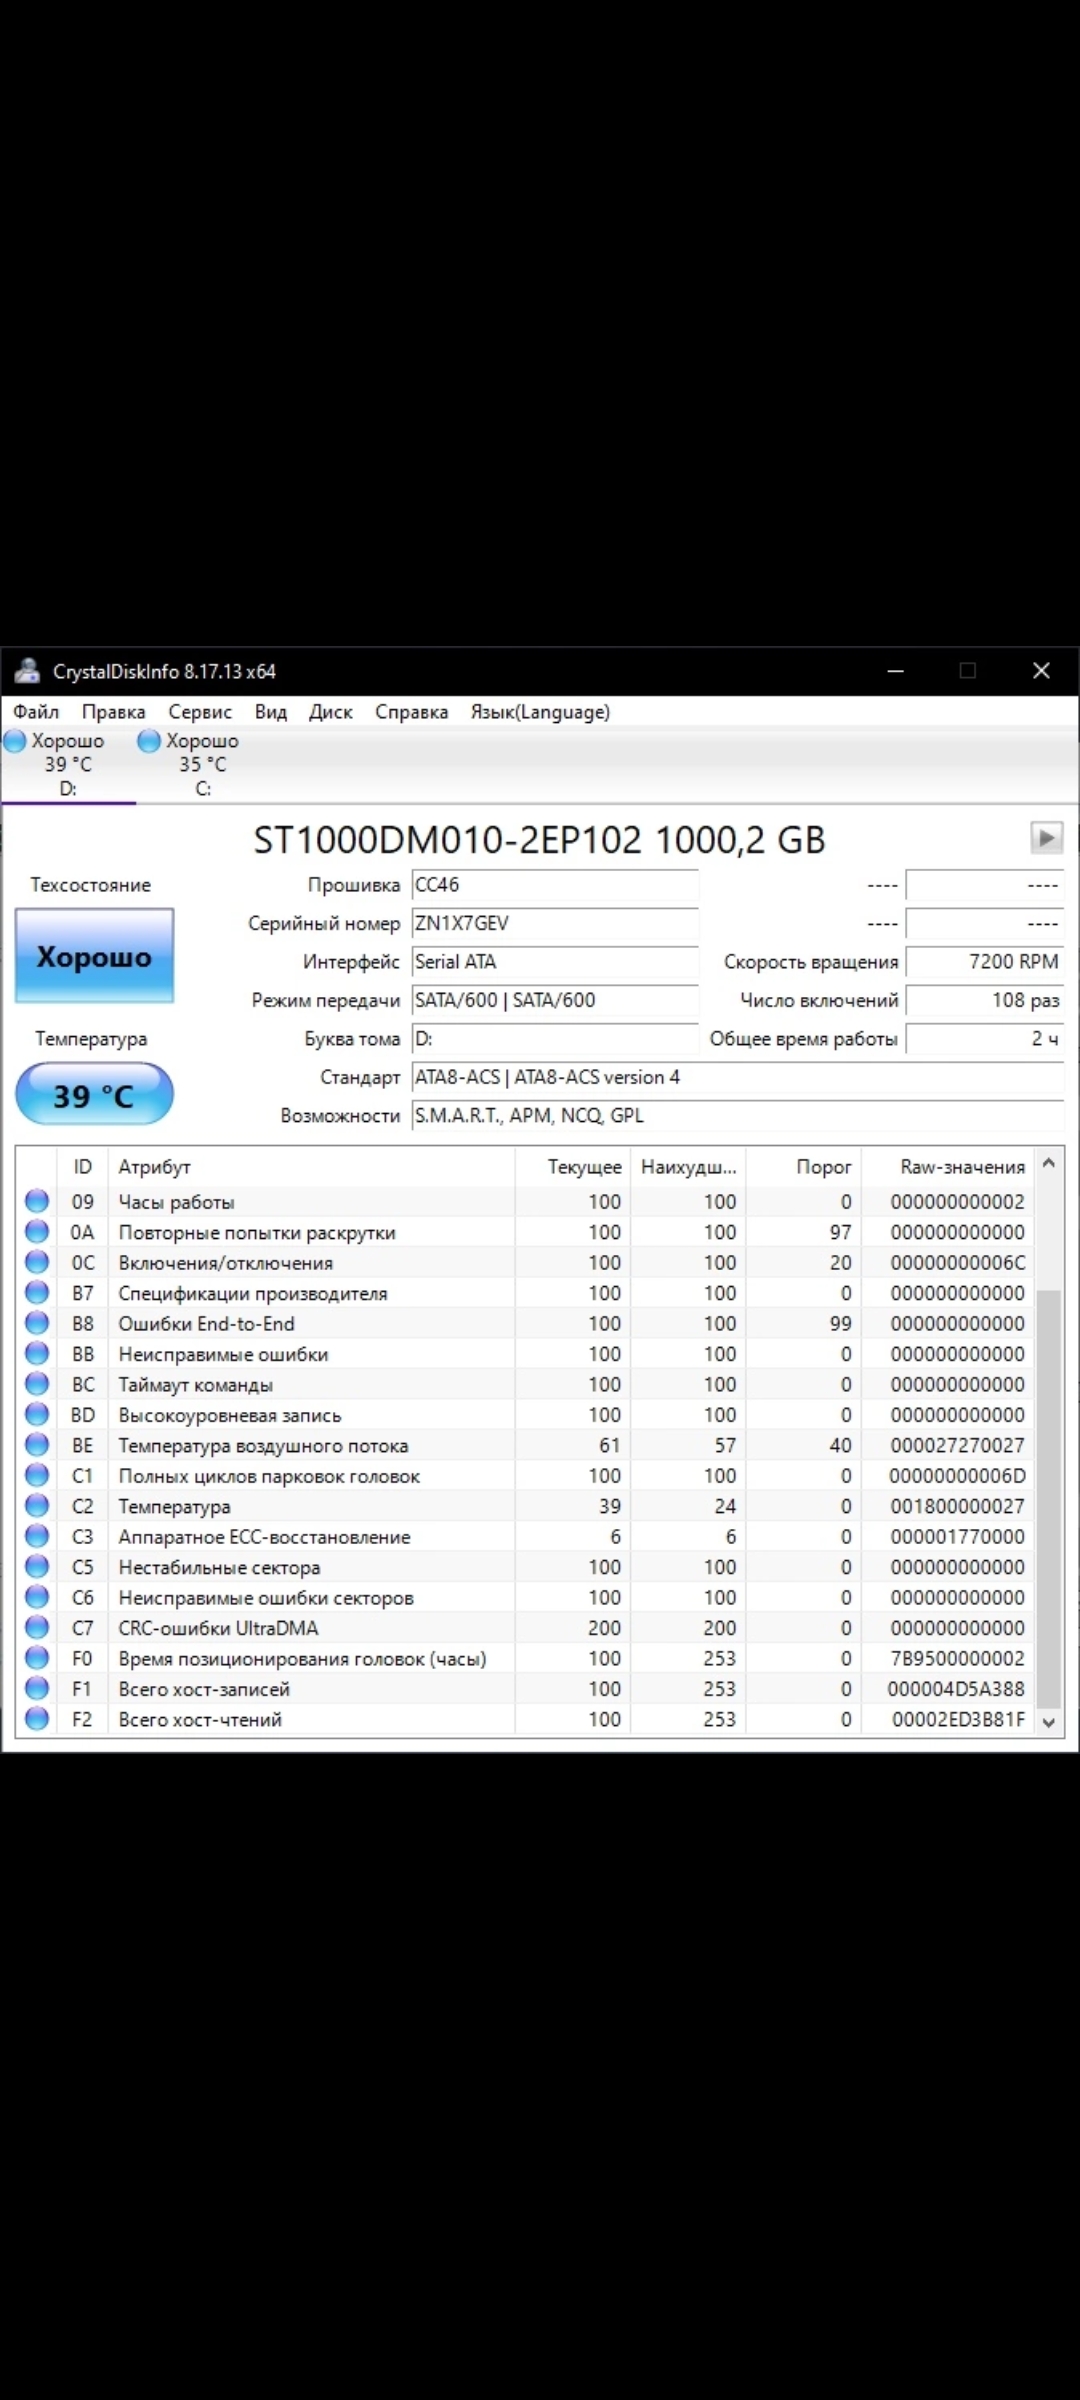Click the Возможности field with S.M.A.R.T.
The image size is (1080, 2400).
click(x=738, y=1115)
